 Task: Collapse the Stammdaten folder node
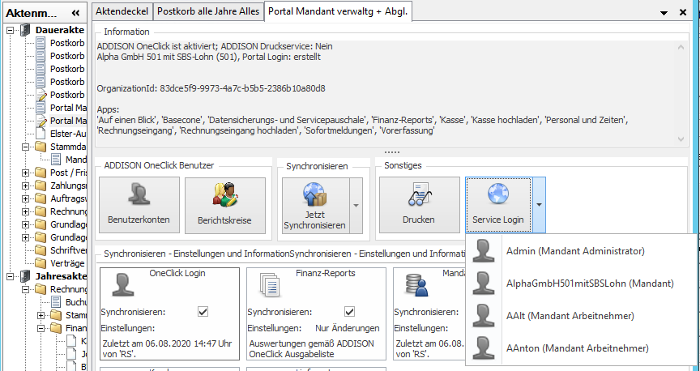click(25, 147)
